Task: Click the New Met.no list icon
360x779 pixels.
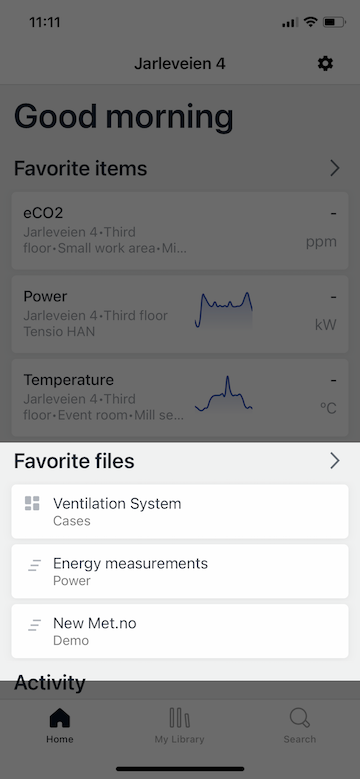Action: coord(34,624)
